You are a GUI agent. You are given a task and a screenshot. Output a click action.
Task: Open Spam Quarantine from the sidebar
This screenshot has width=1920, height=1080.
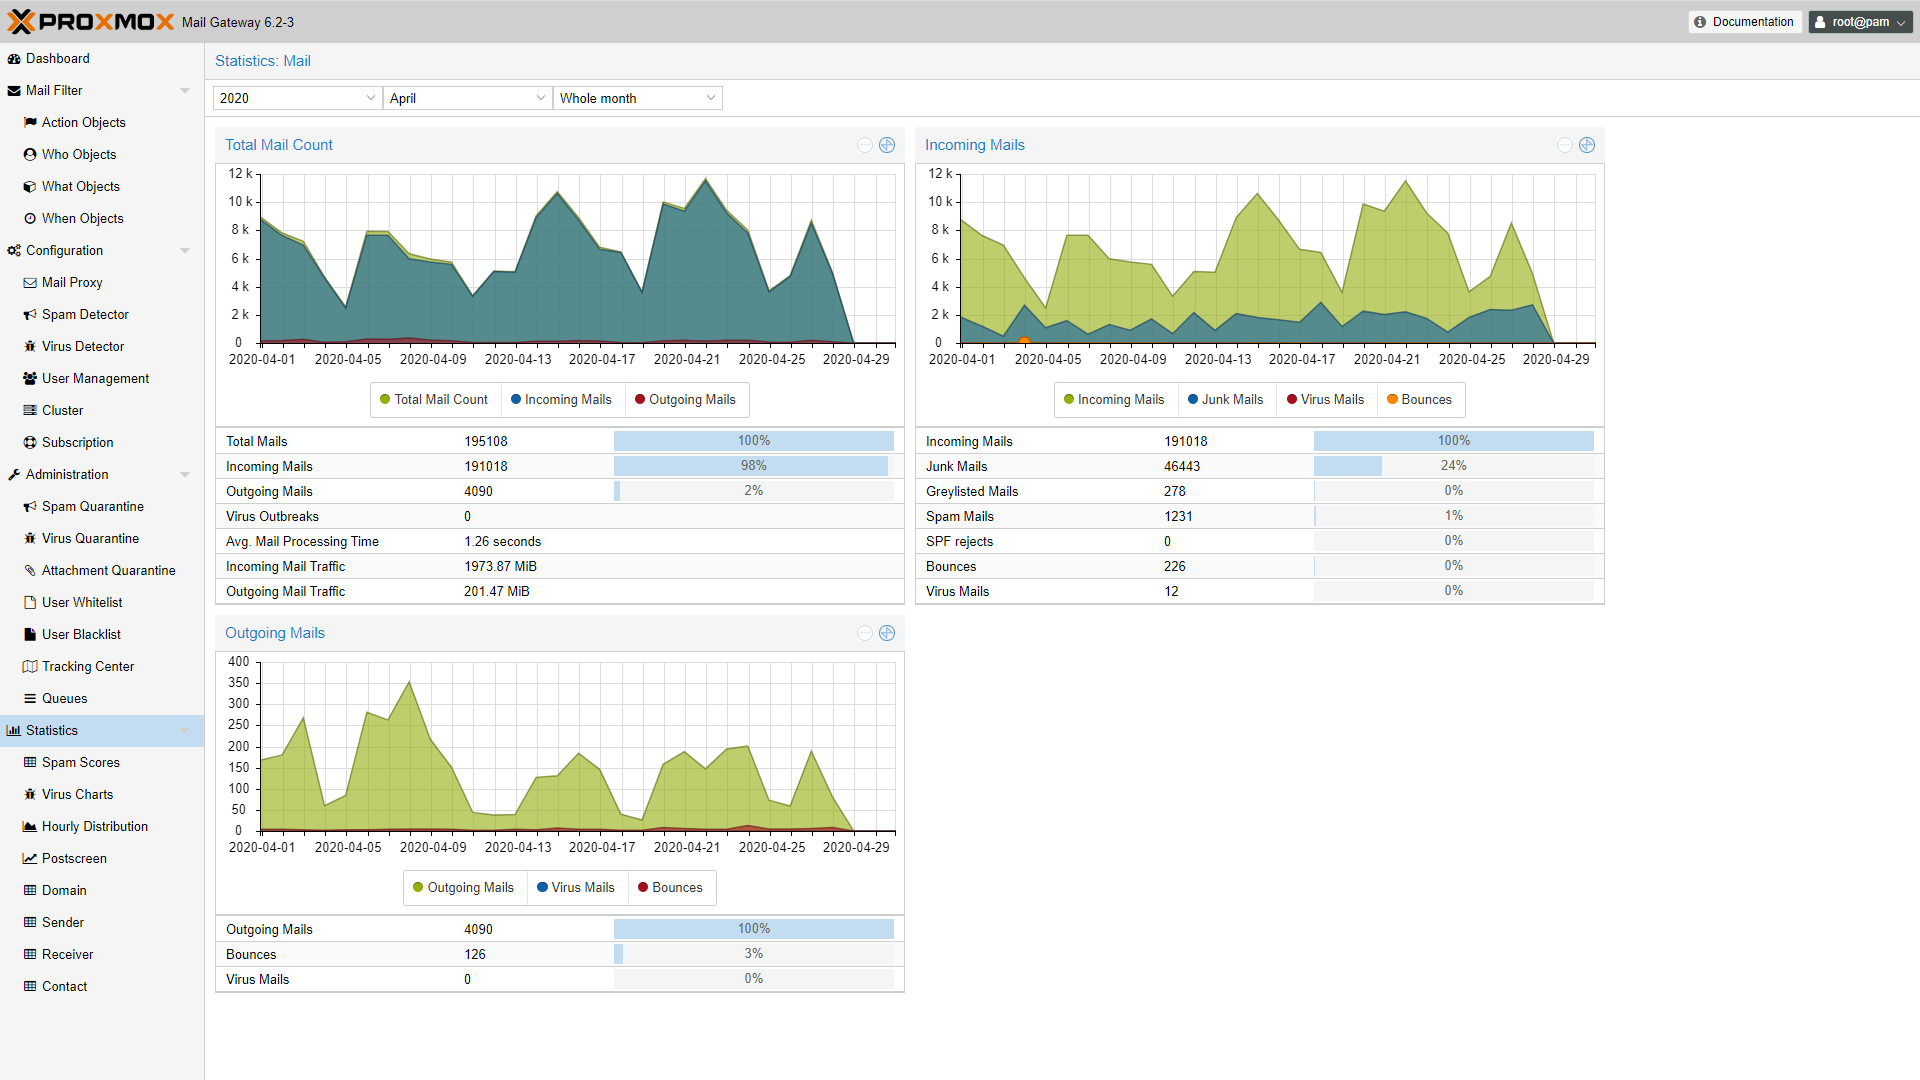tap(92, 507)
